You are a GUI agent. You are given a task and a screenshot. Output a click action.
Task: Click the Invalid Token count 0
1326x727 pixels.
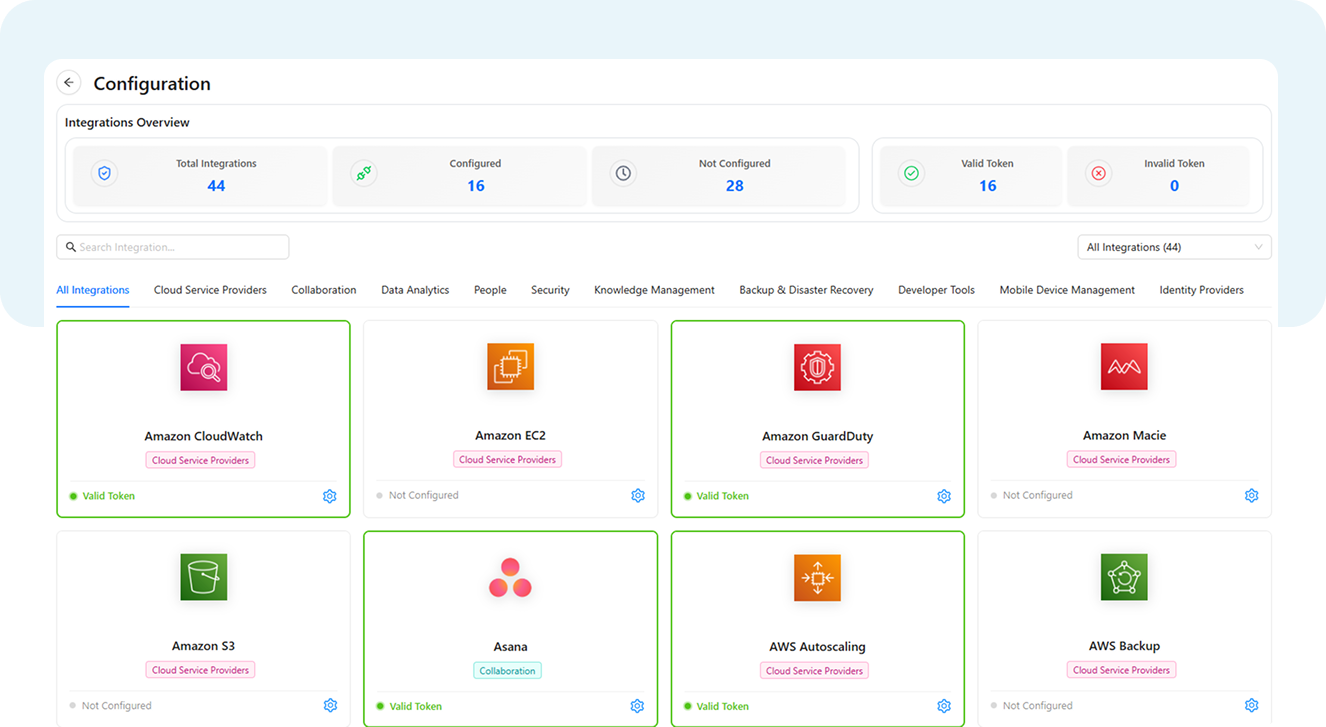[x=1174, y=186]
